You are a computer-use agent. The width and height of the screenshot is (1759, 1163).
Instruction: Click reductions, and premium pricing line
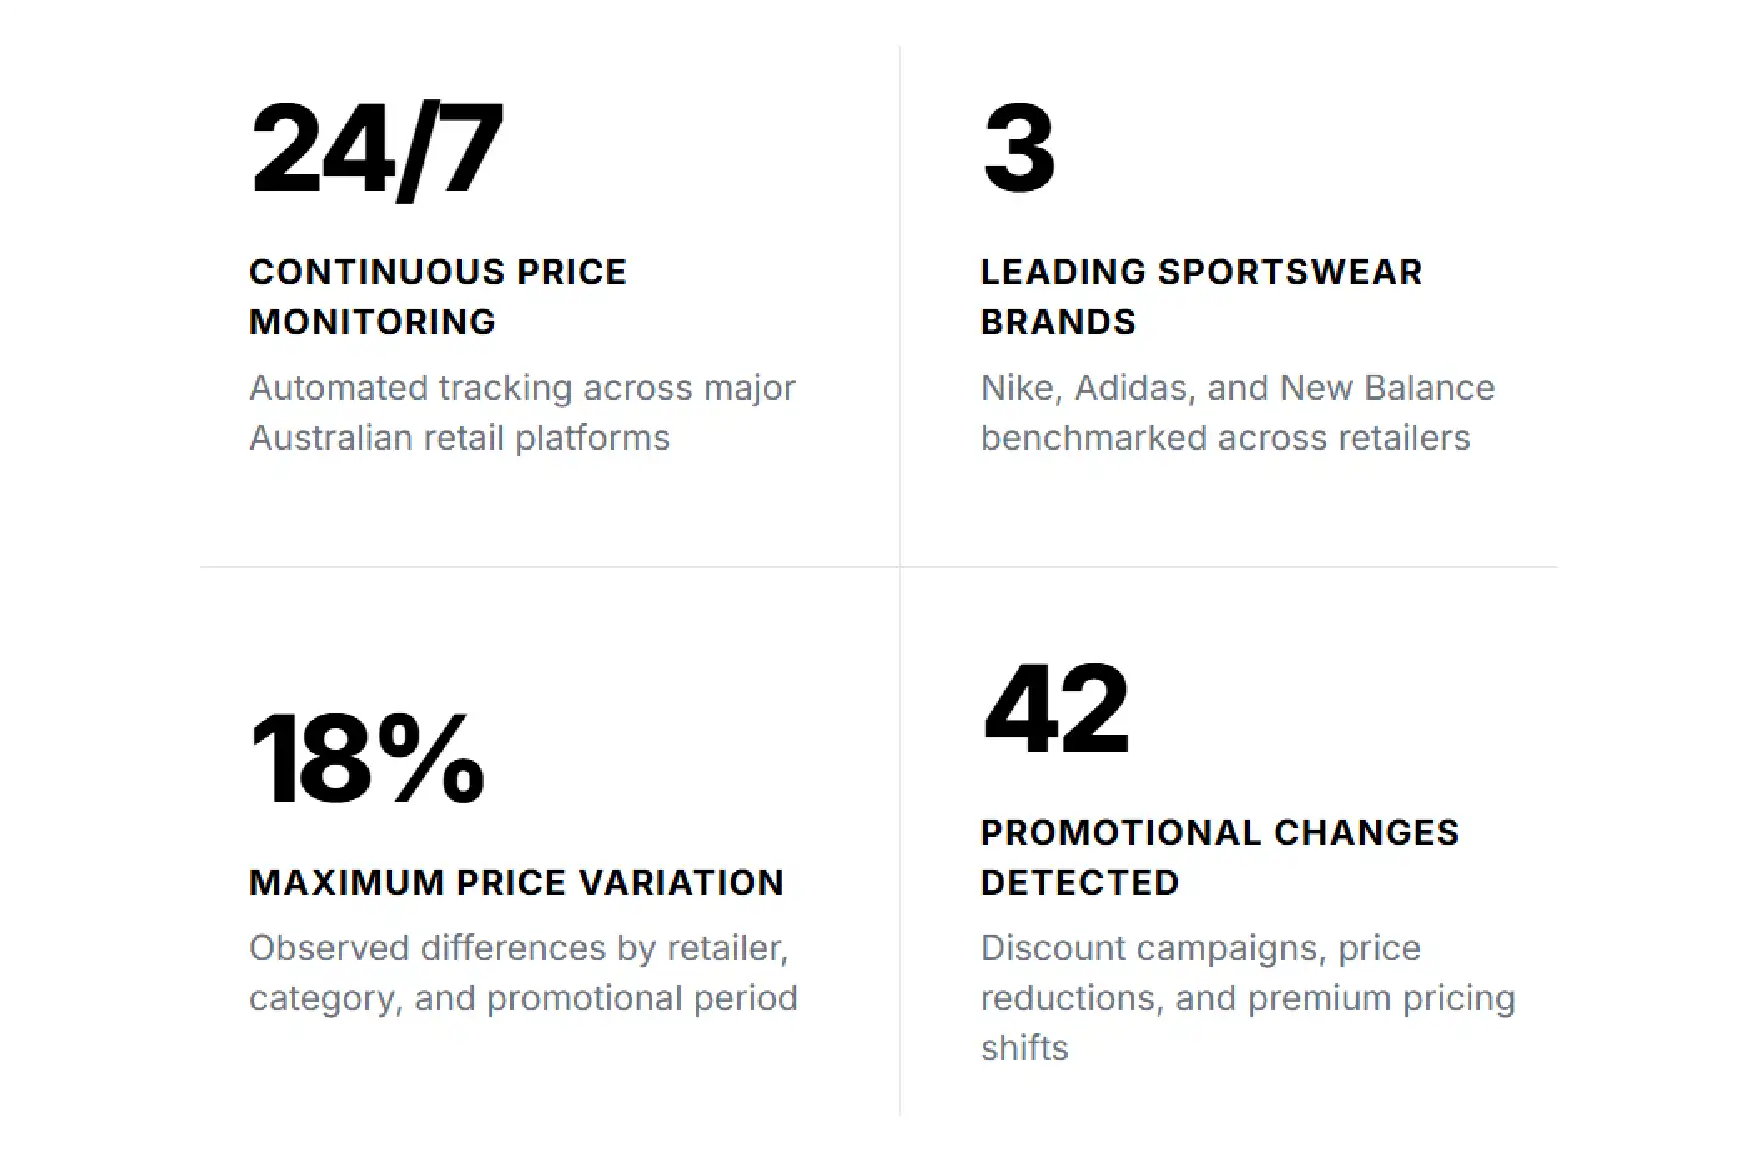tap(1248, 998)
